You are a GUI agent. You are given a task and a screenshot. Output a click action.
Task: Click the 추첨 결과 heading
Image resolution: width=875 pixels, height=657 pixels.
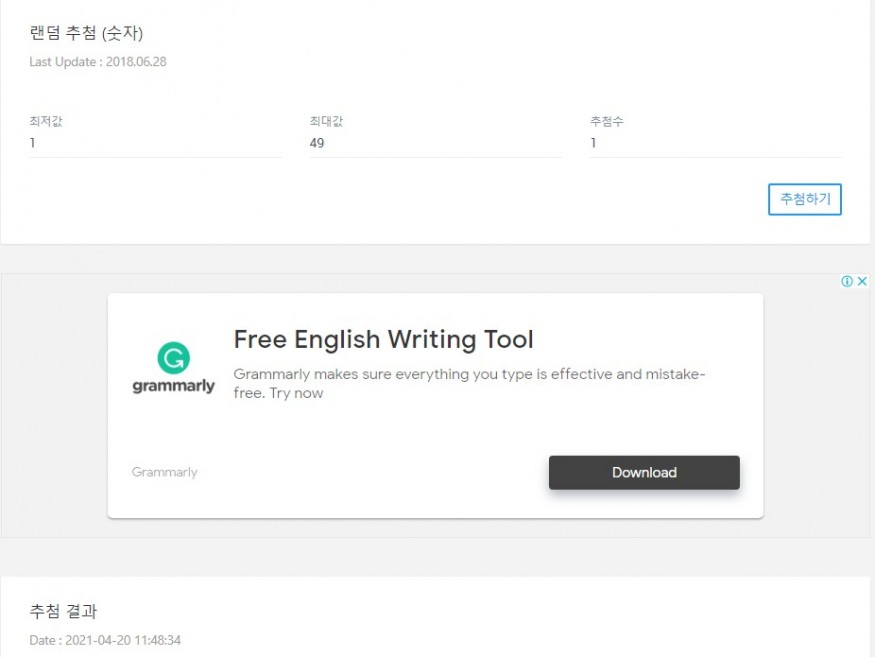[x=63, y=611]
